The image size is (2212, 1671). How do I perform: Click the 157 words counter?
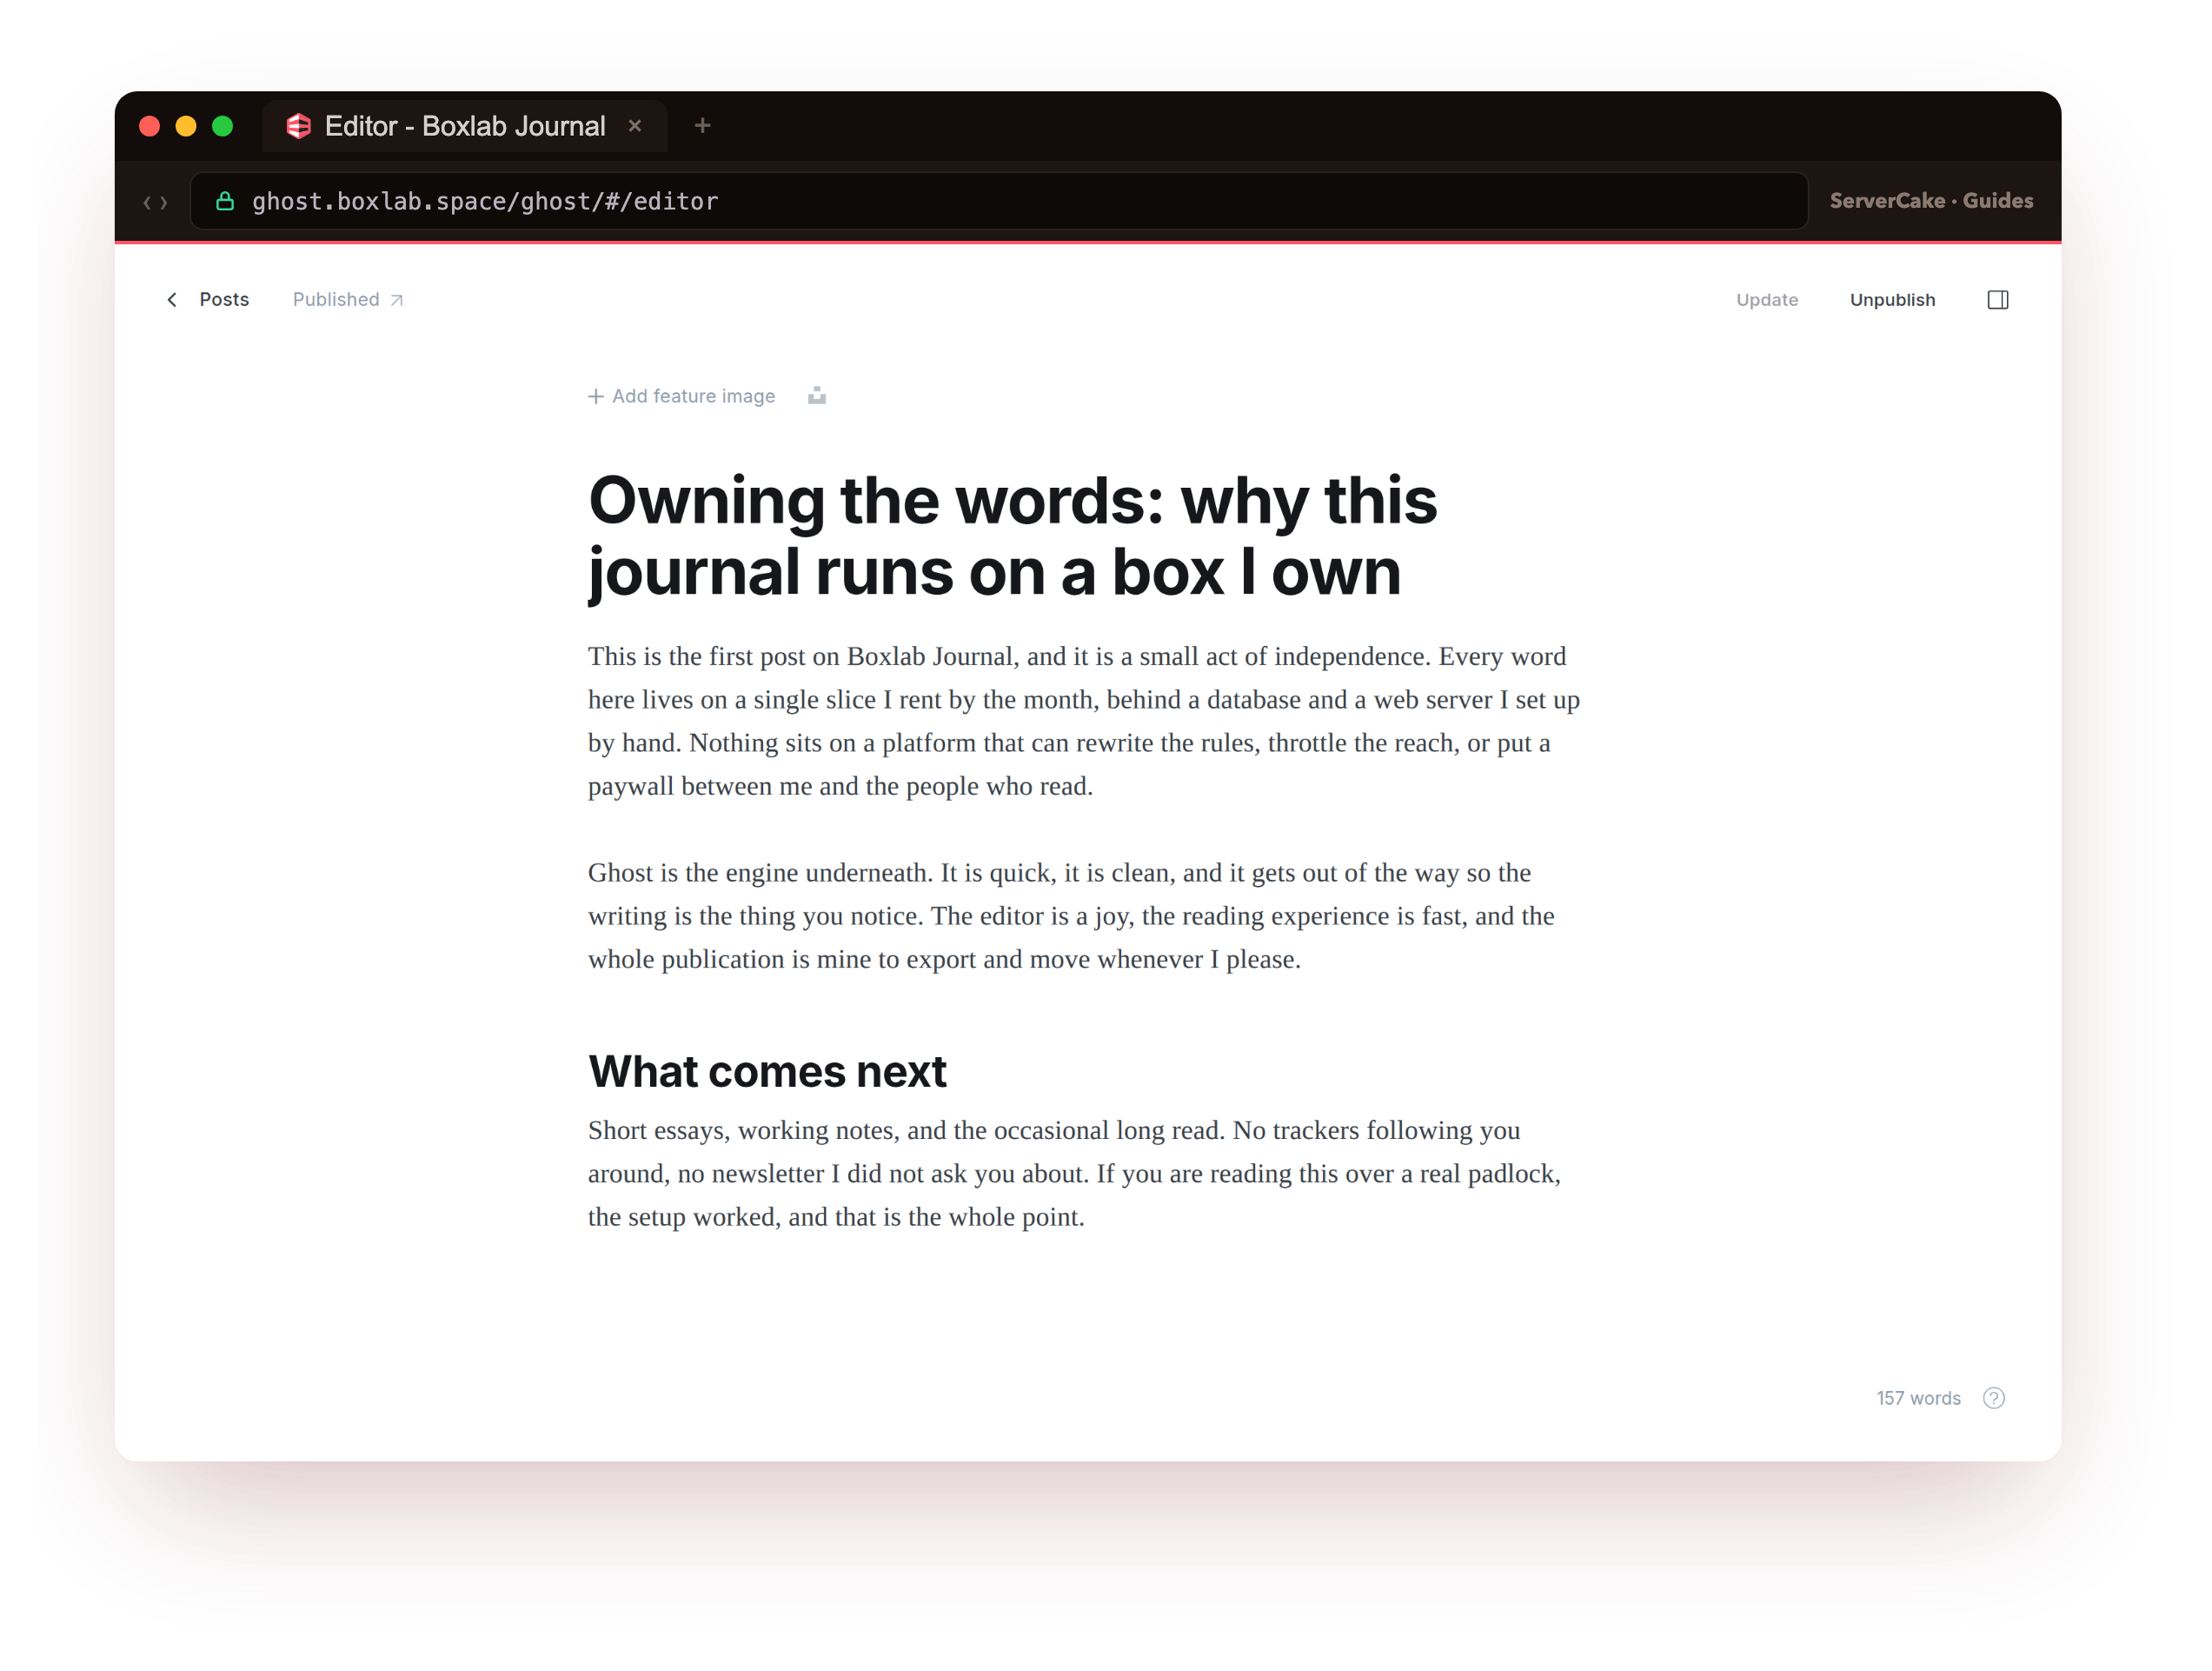click(x=1918, y=1398)
